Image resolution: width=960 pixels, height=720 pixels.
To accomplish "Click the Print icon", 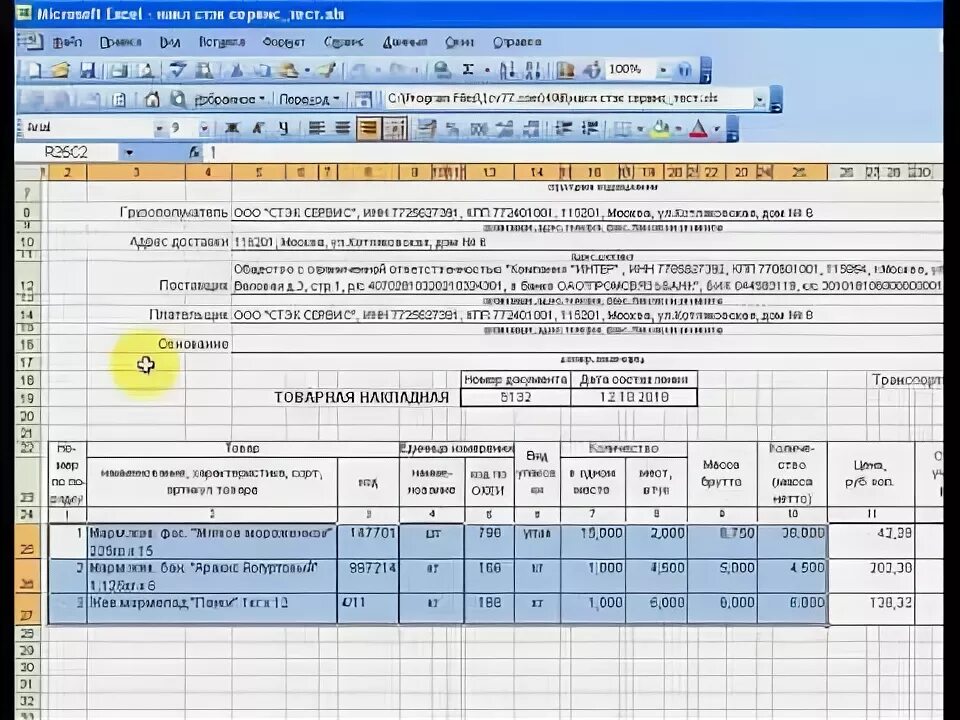I will coord(120,70).
